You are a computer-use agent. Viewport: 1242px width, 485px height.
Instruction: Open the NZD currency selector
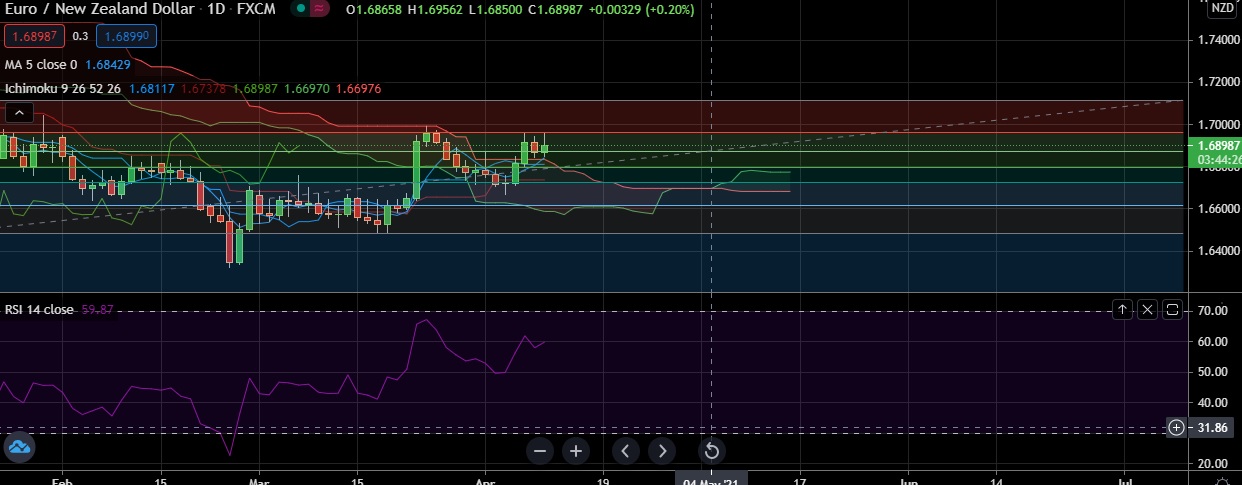coord(1222,8)
